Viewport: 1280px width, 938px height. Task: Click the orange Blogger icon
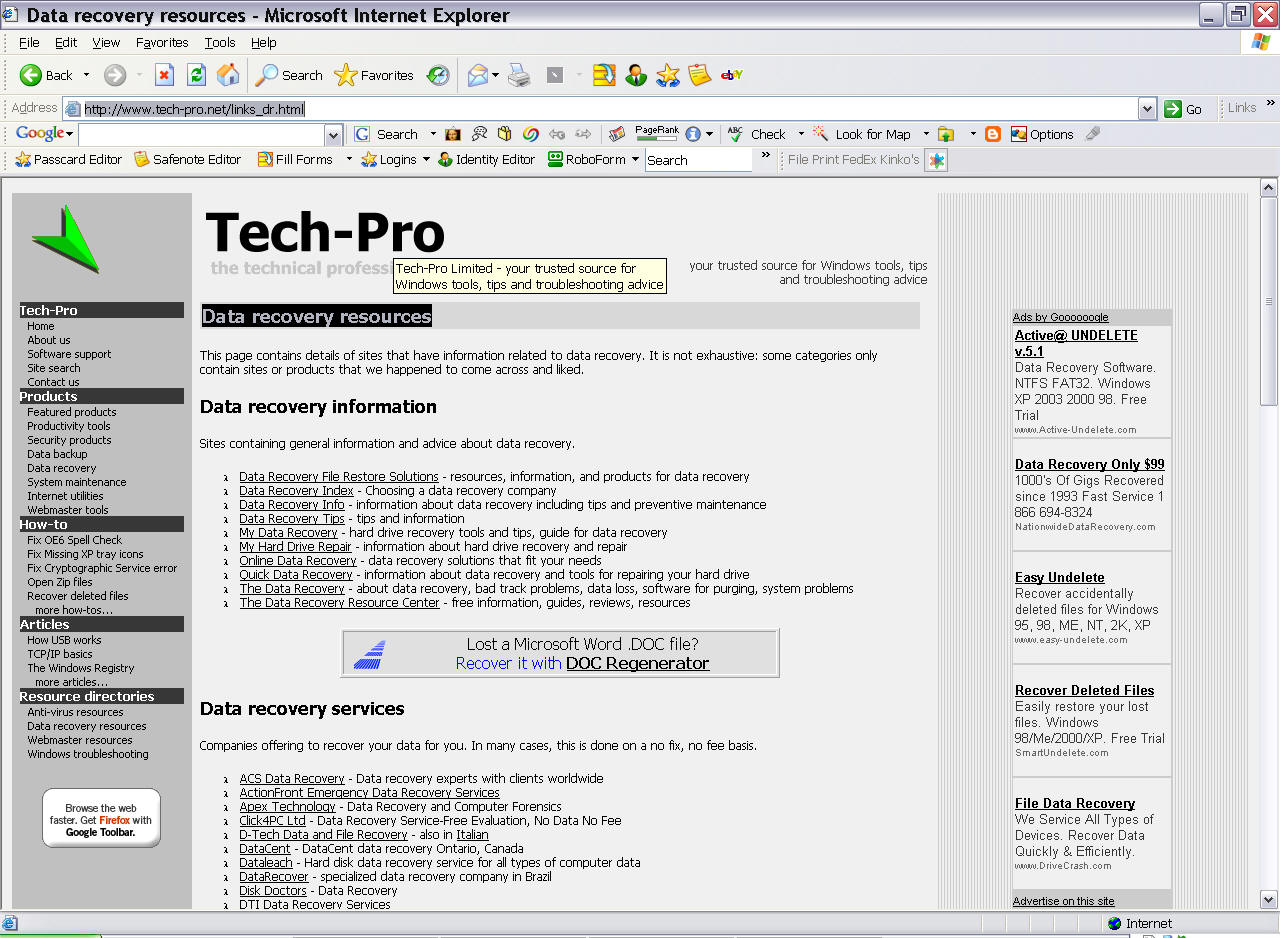click(993, 134)
